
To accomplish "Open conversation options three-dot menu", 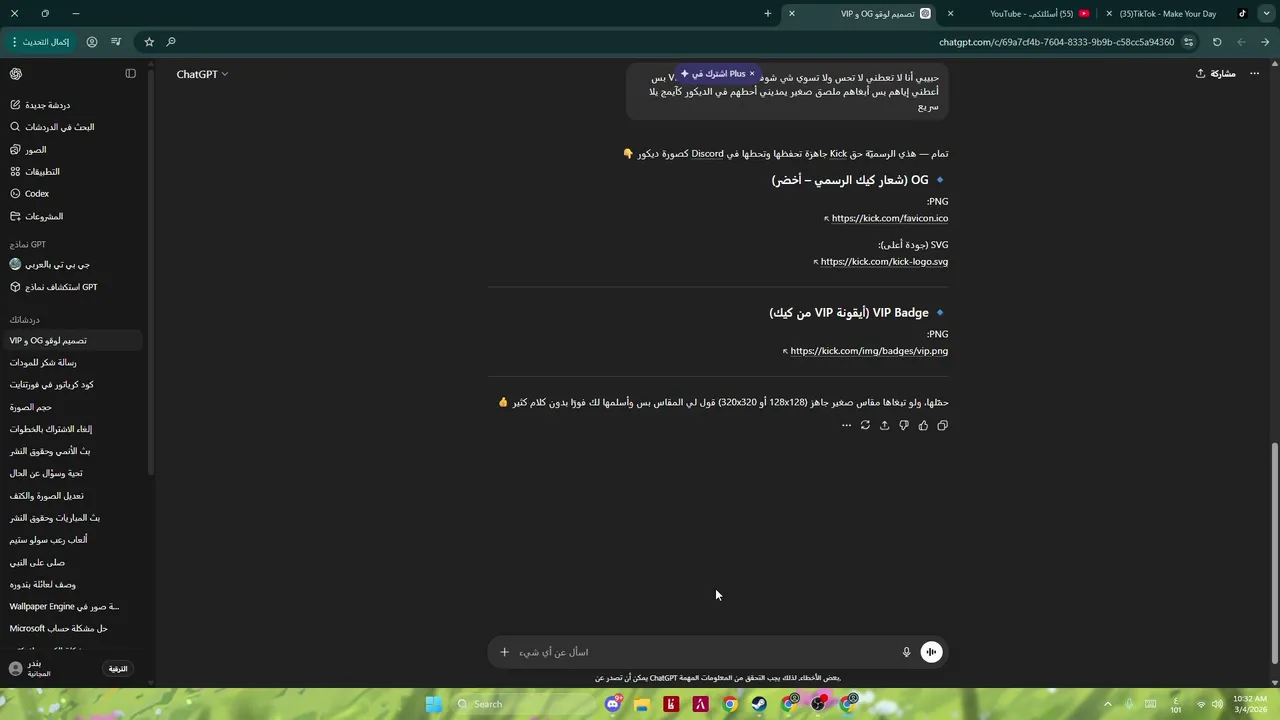I will pyautogui.click(x=1254, y=74).
